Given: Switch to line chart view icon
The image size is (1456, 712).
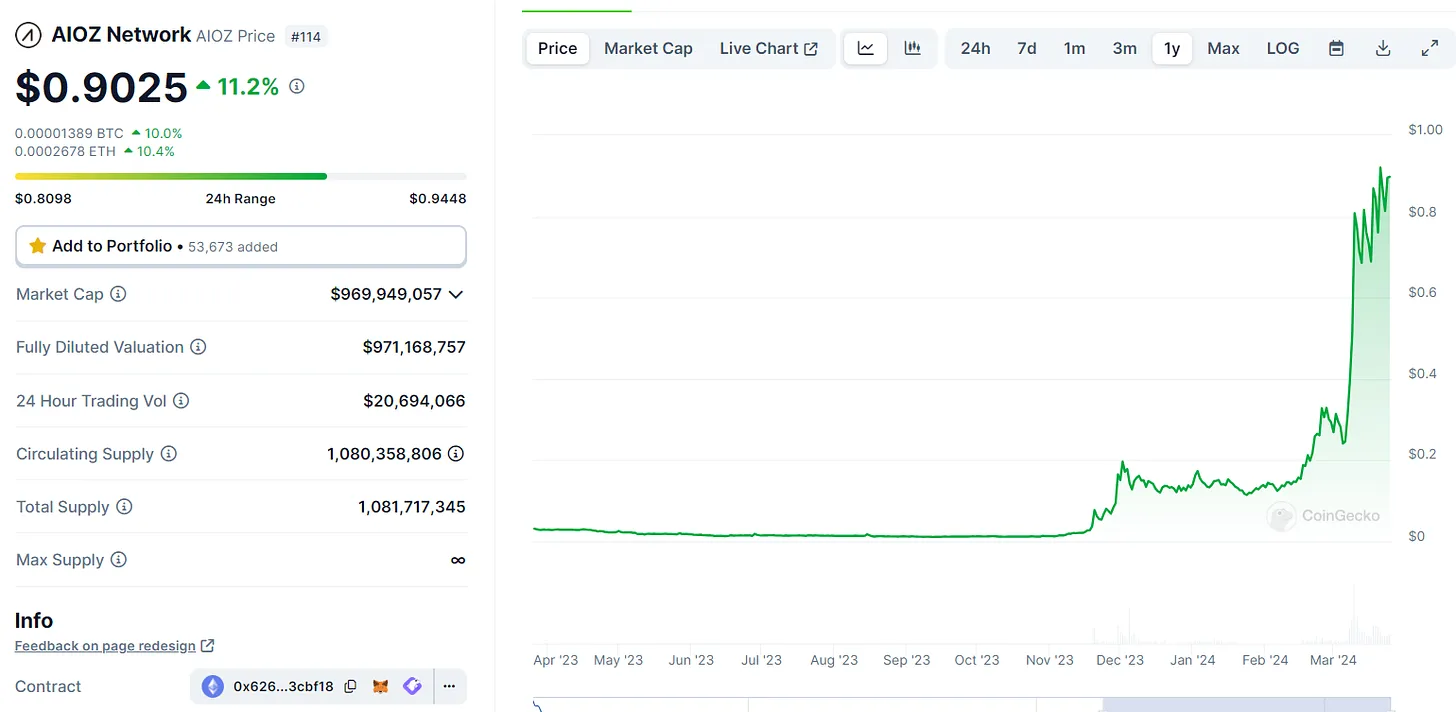Looking at the screenshot, I should 866,48.
